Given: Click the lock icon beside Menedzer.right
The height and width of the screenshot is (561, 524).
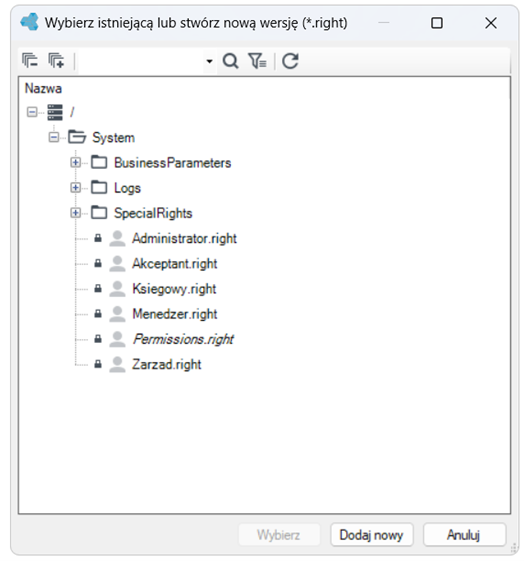Looking at the screenshot, I should click(x=98, y=314).
